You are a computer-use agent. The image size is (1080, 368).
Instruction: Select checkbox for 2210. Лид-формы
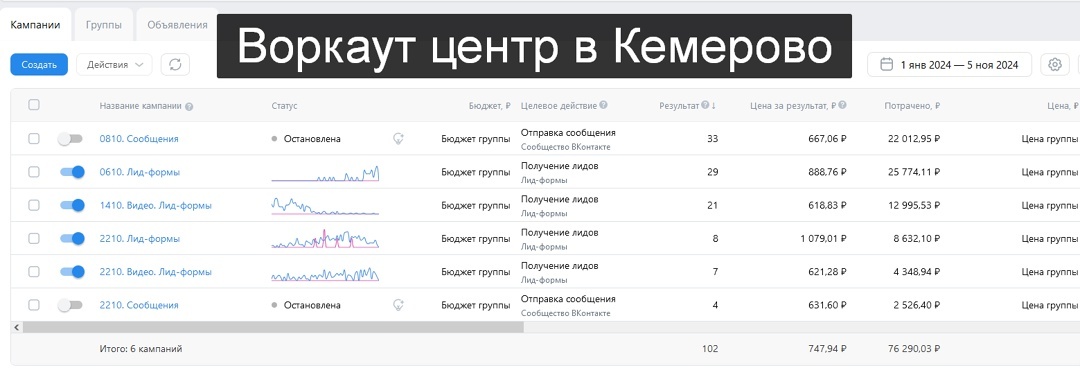tap(34, 238)
